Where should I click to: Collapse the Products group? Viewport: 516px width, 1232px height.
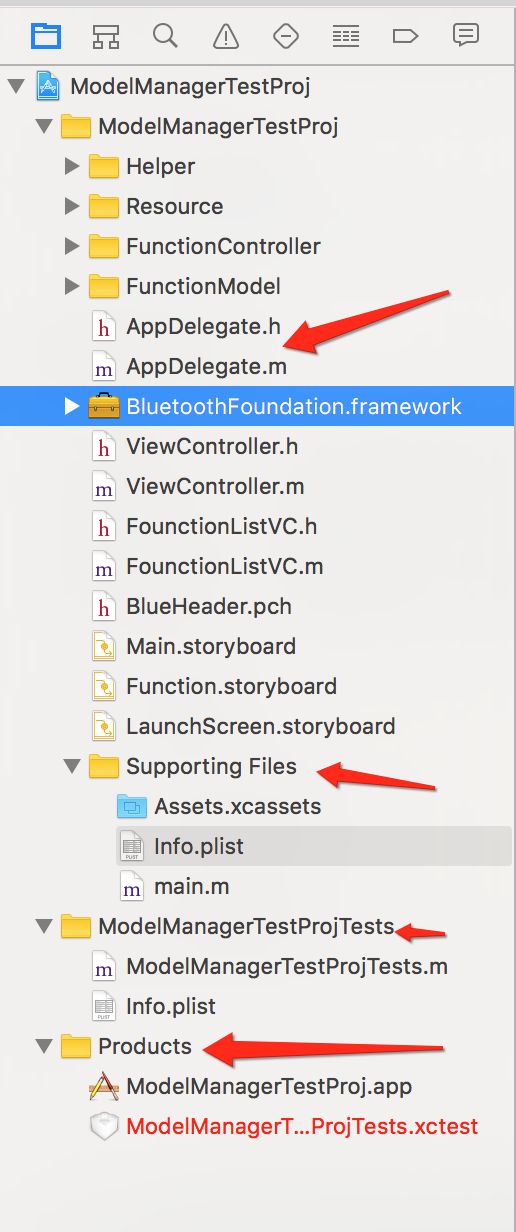[43, 1046]
